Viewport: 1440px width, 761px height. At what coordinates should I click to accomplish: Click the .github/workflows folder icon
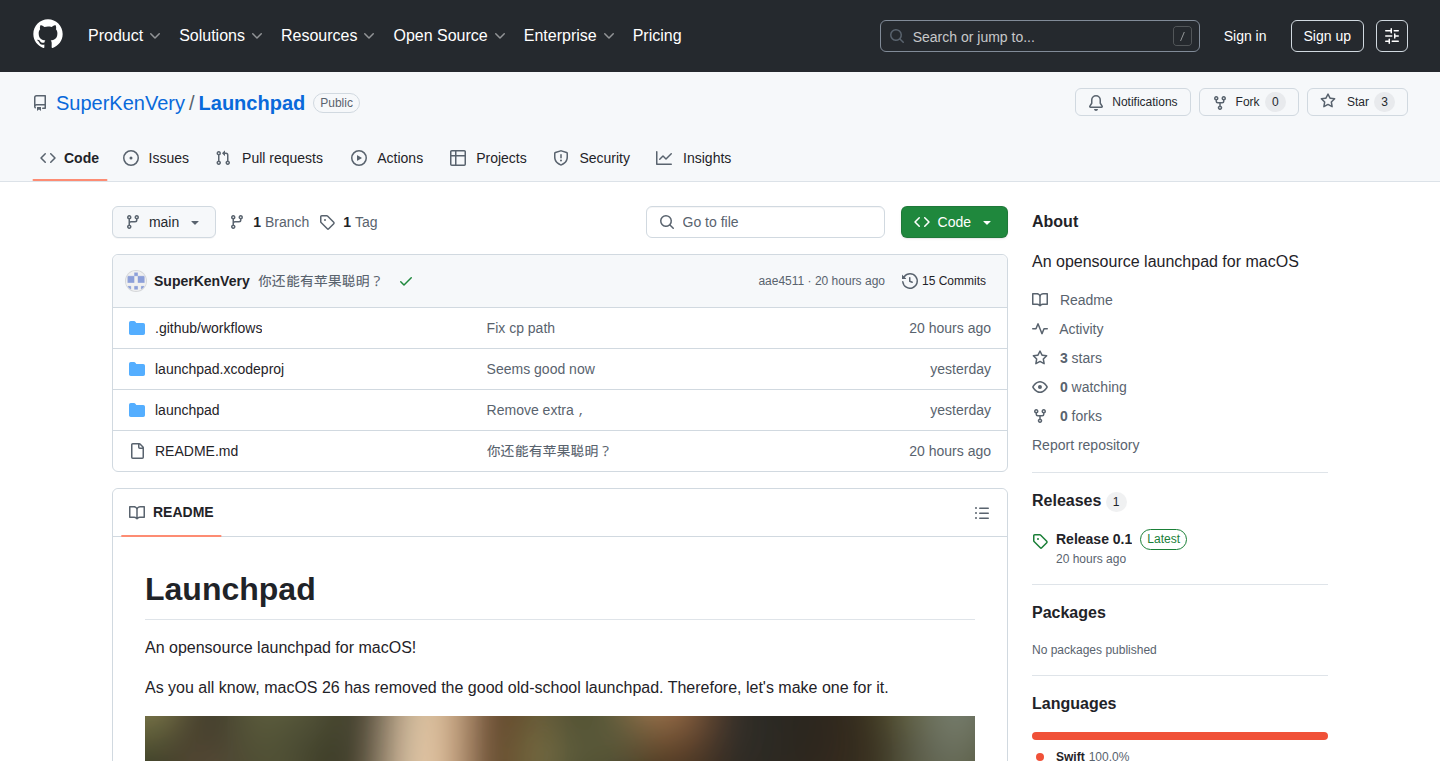click(137, 328)
